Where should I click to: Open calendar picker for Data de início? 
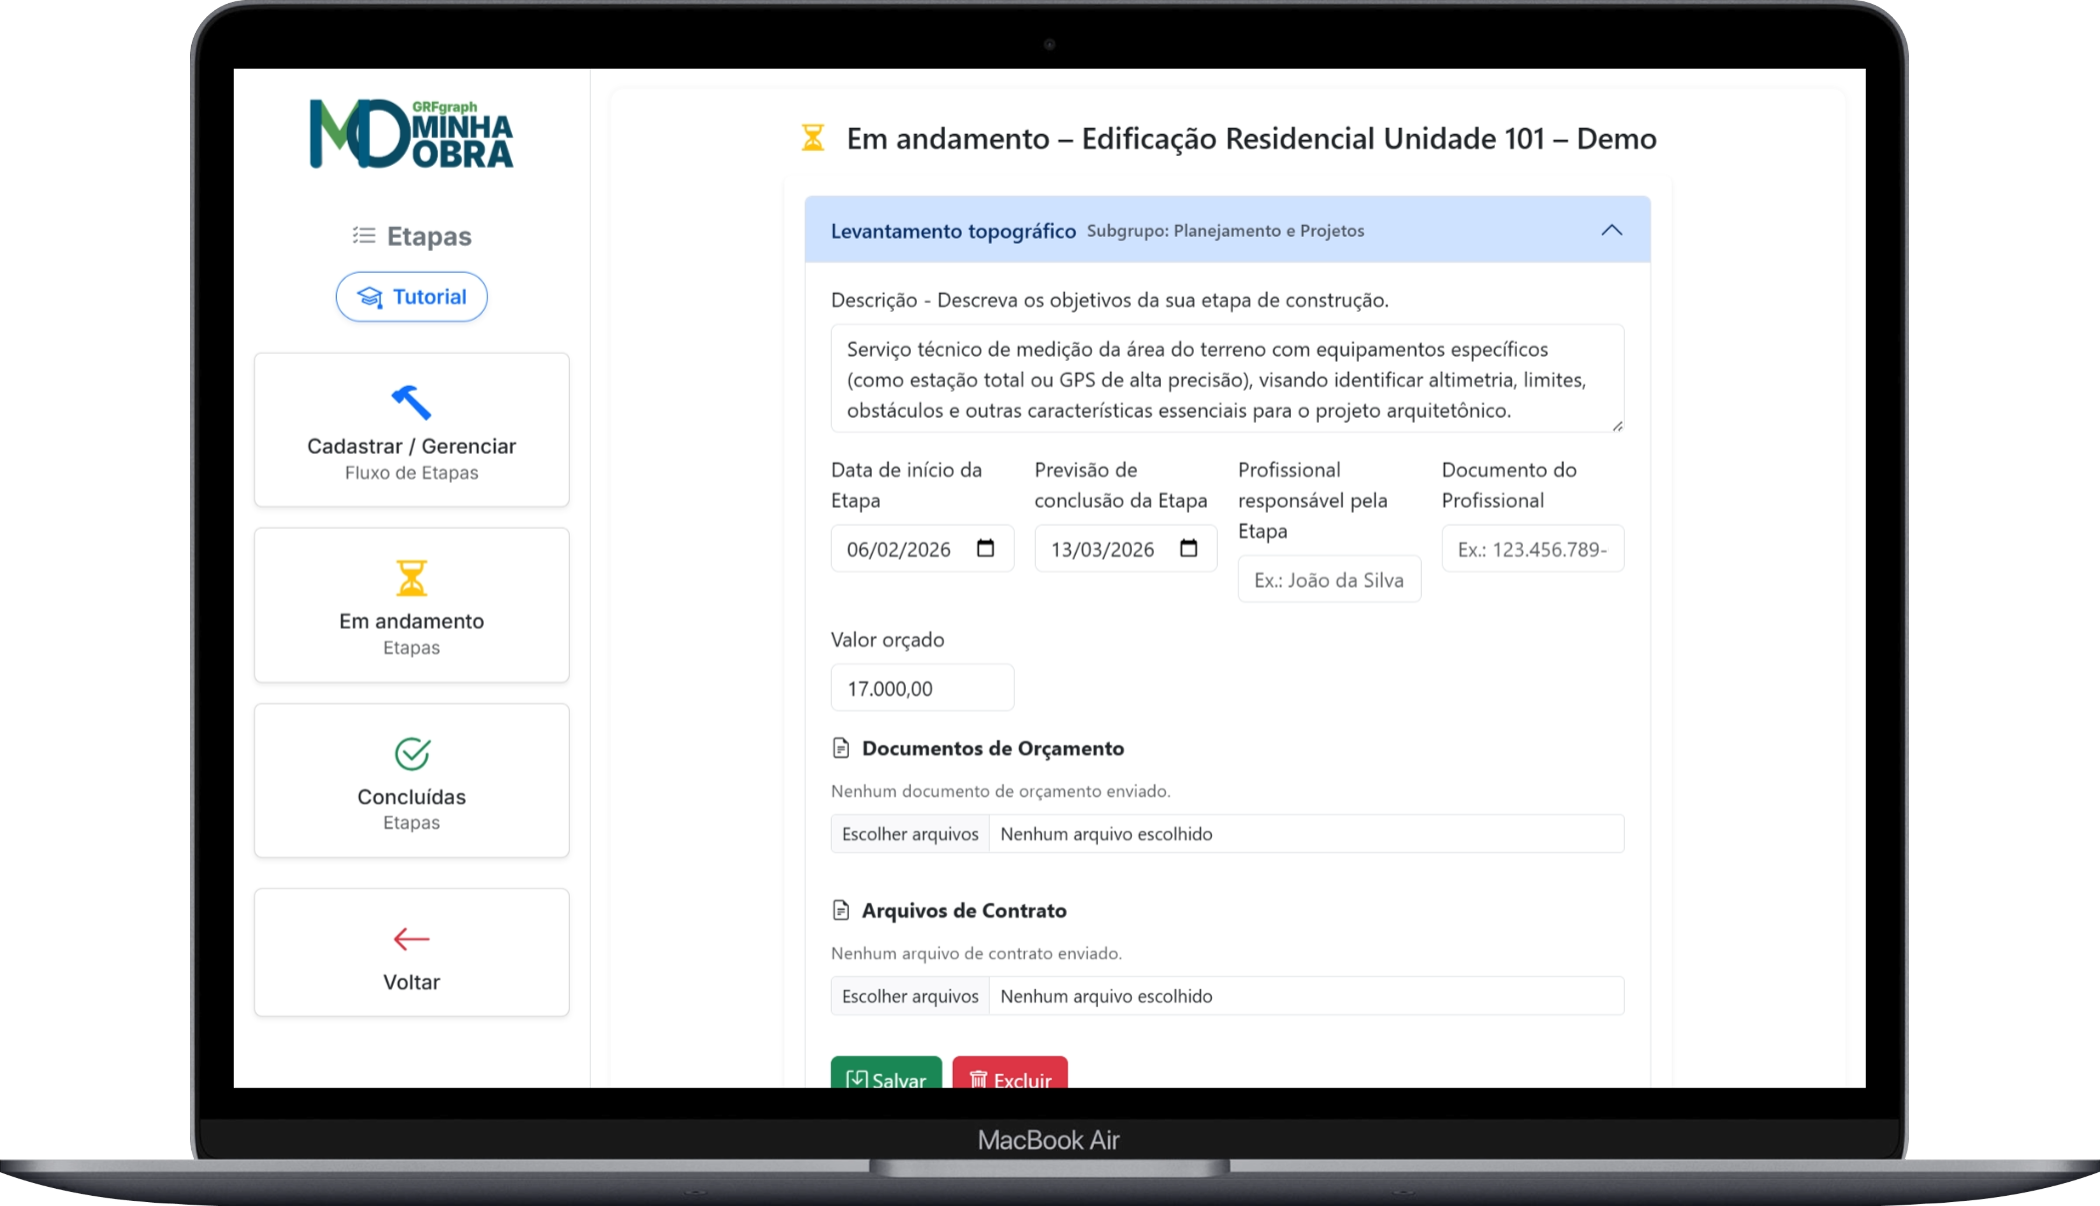(x=985, y=548)
